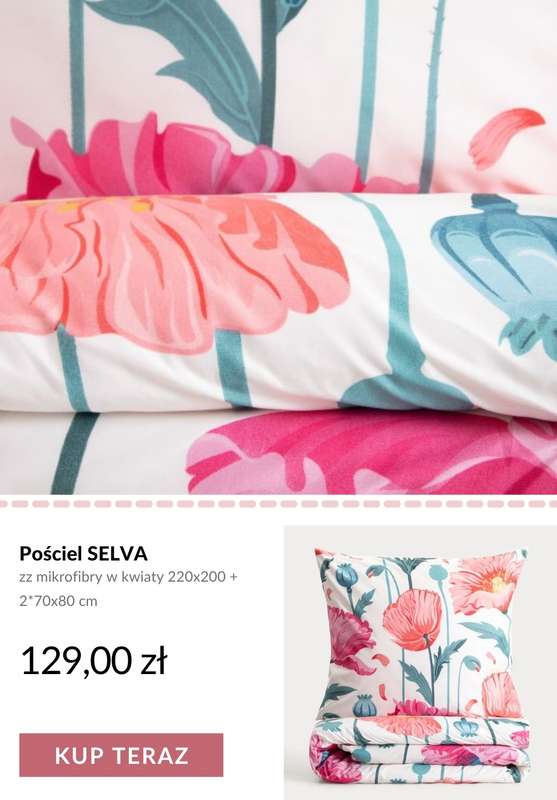
Task: Click the central coral poppy on the thumbnail pillow
Action: (412, 618)
